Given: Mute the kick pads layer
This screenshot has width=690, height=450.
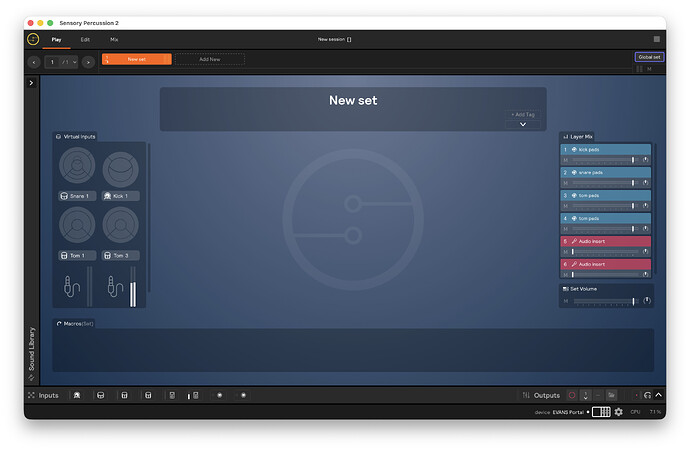Looking at the screenshot, I should [565, 160].
